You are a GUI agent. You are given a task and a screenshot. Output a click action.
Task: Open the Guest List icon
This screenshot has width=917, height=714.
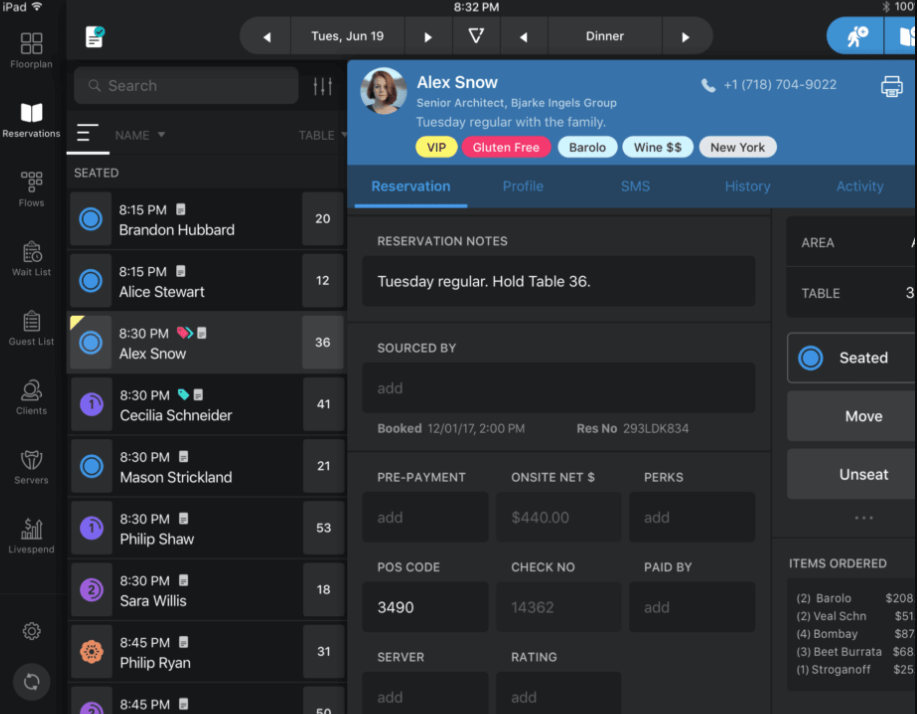coord(31,327)
